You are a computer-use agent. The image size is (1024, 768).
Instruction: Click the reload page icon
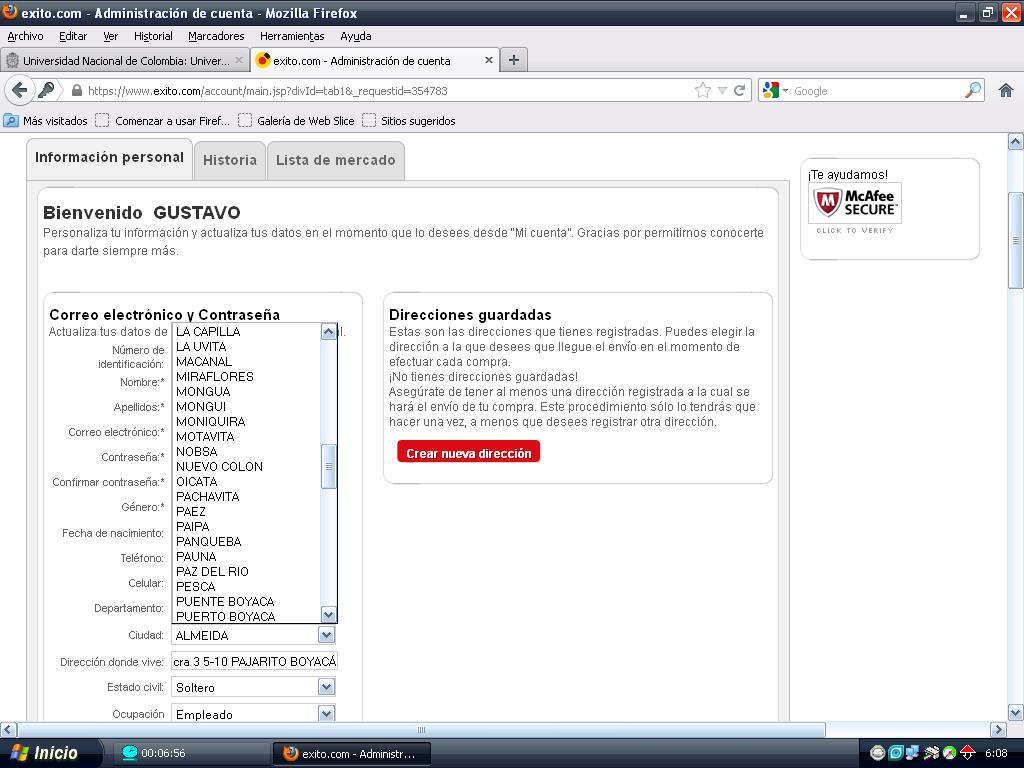click(x=740, y=90)
